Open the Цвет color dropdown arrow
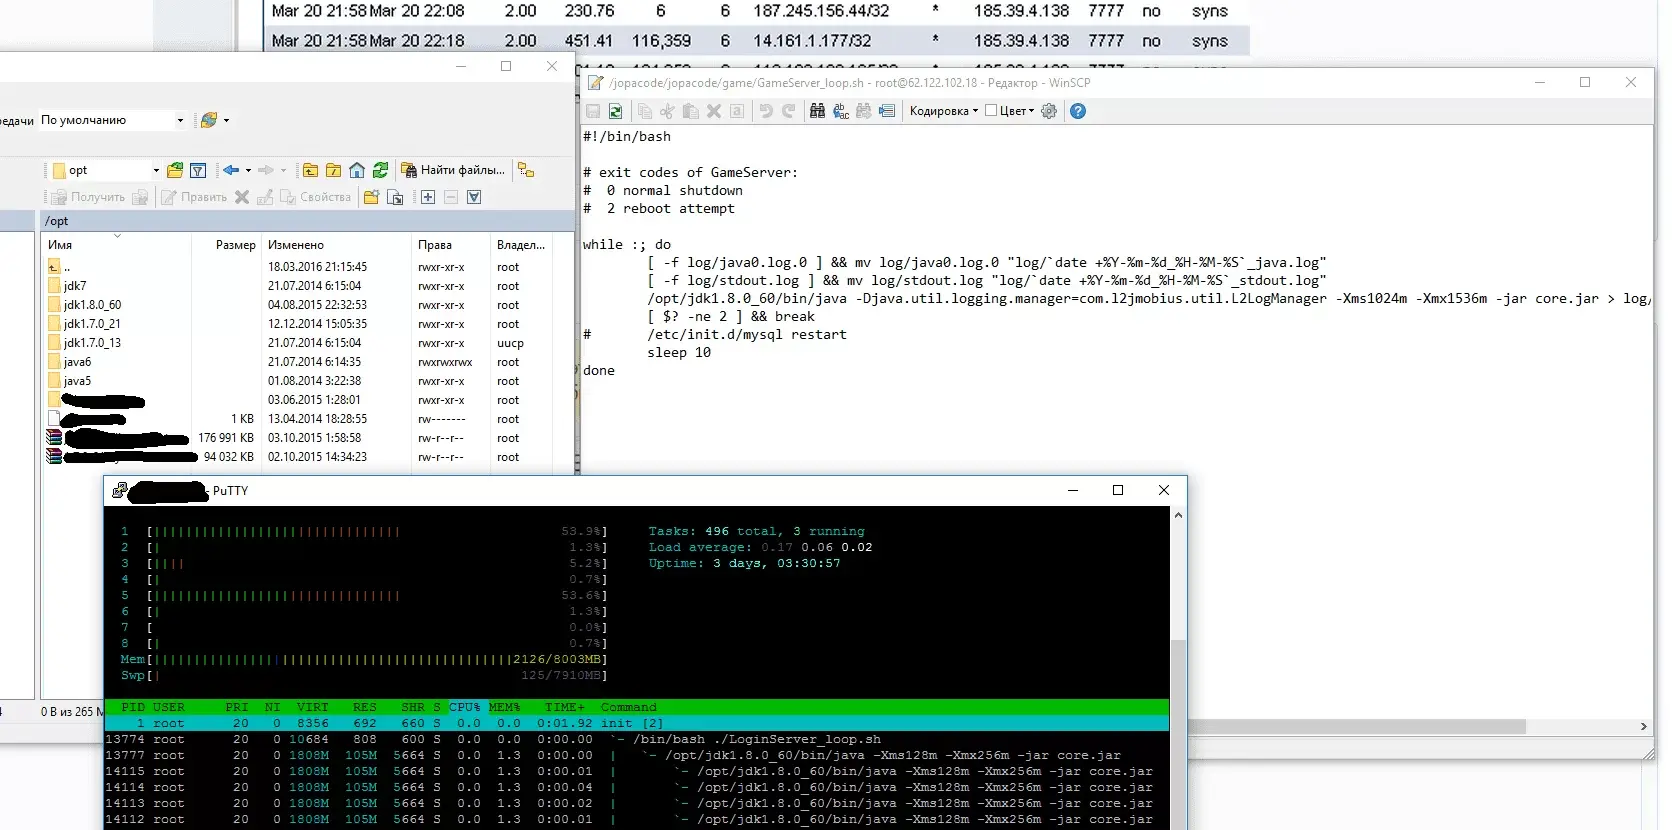The height and width of the screenshot is (830, 1672). 1031,111
